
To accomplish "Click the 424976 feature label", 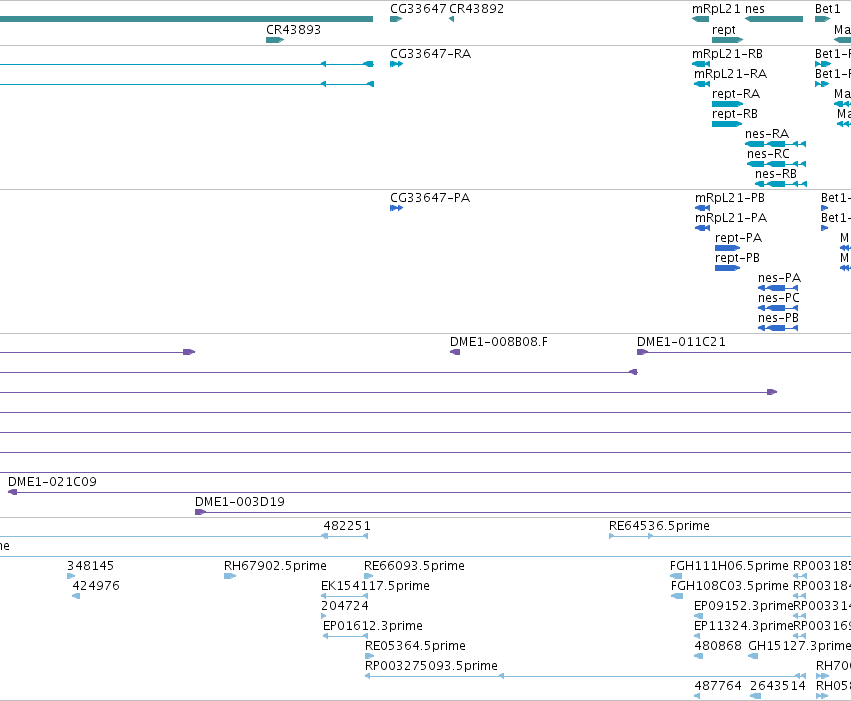I will (96, 587).
